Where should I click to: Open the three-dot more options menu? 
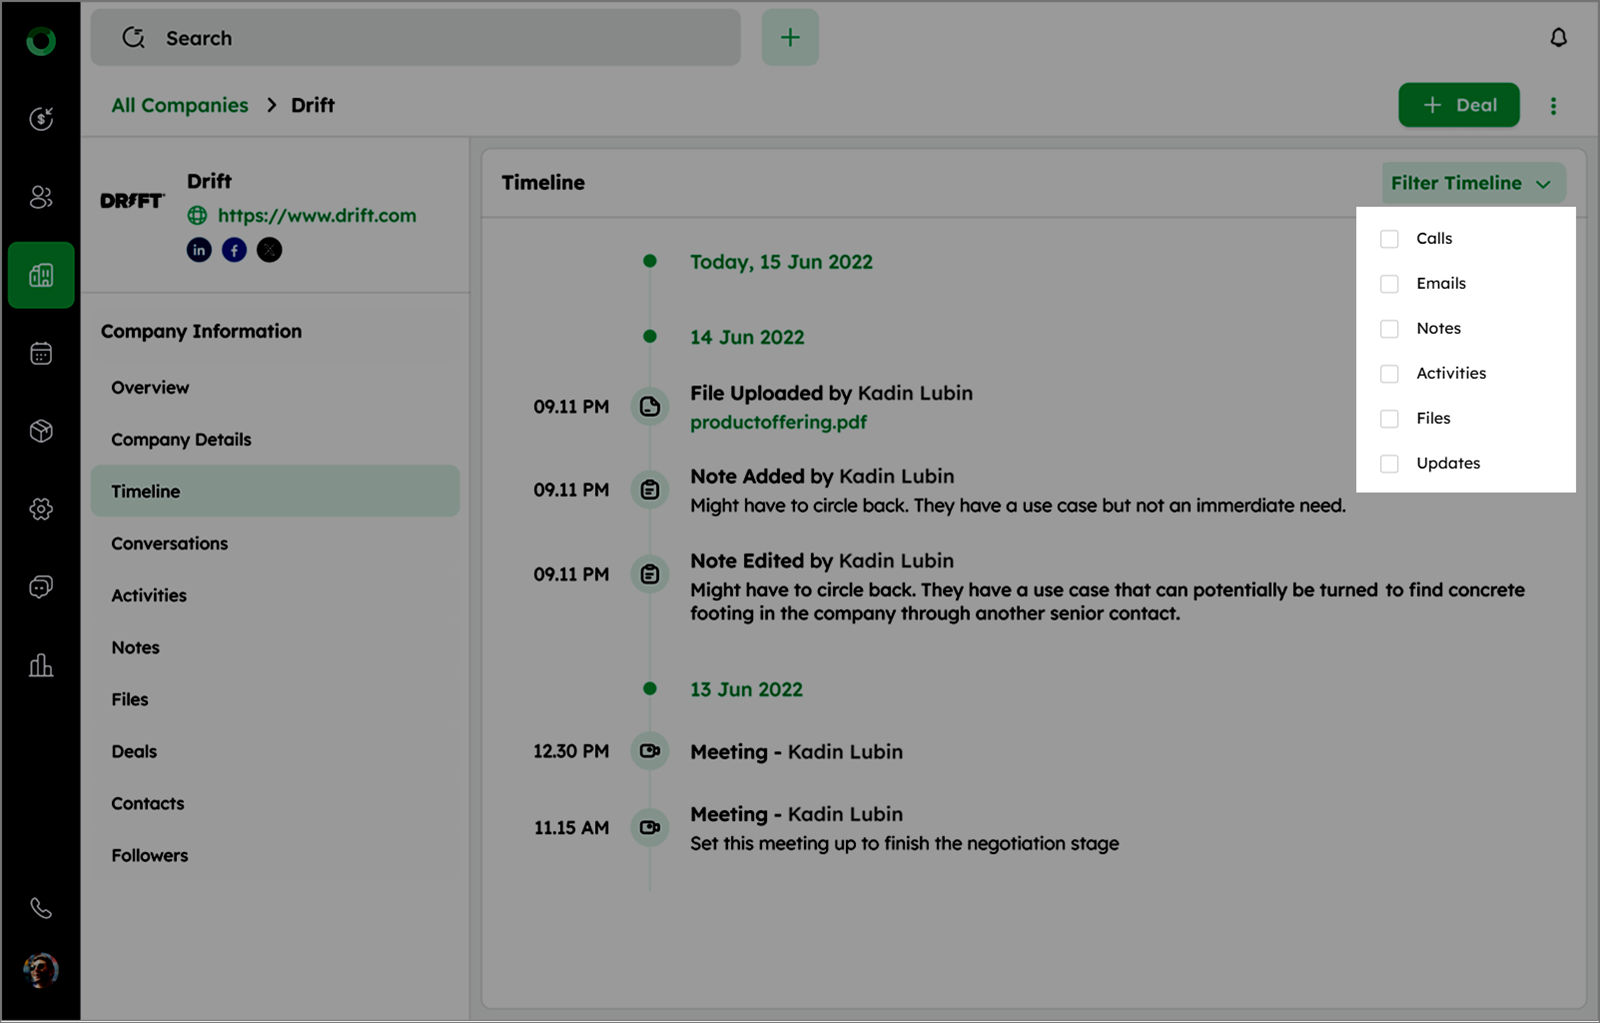(1553, 106)
